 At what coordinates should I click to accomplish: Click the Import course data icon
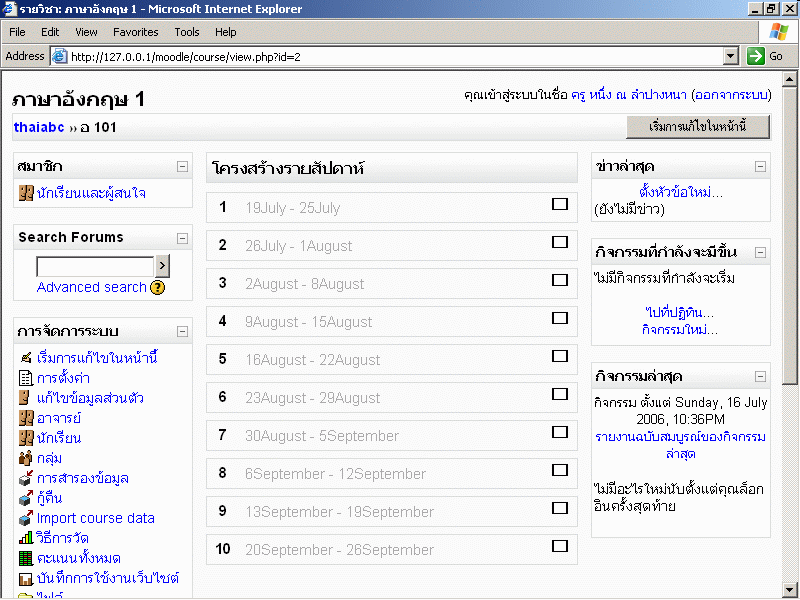tap(26, 518)
